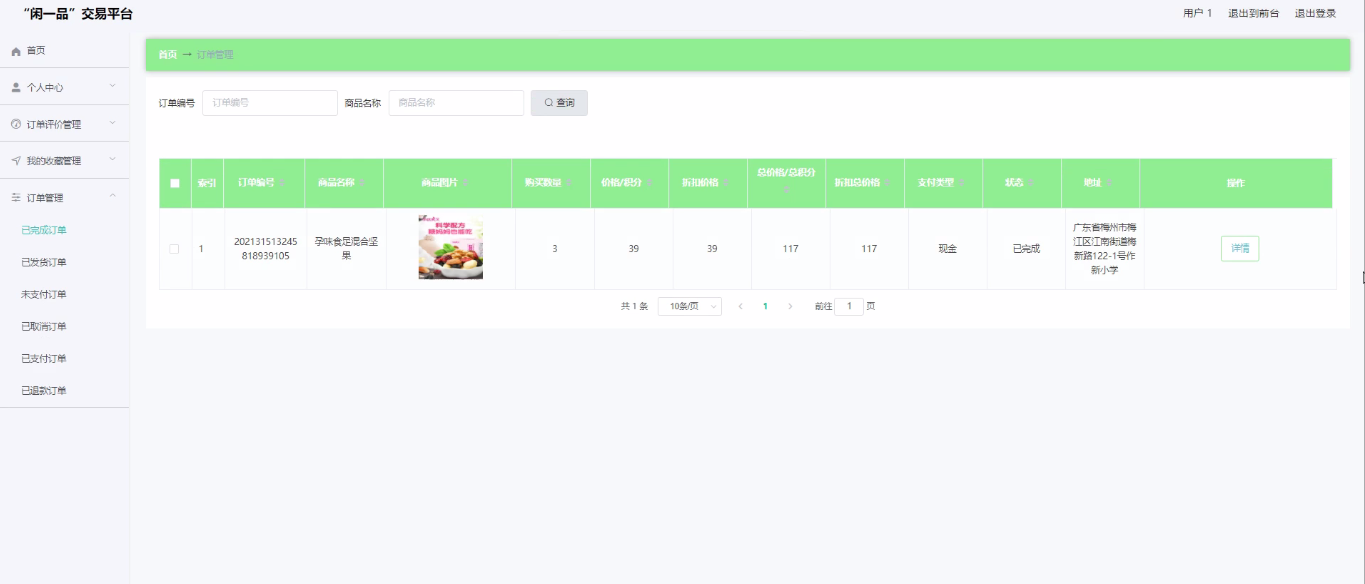Sort by 折扣总价格 column arrow
Image resolution: width=1365 pixels, height=584 pixels.
[x=888, y=184]
